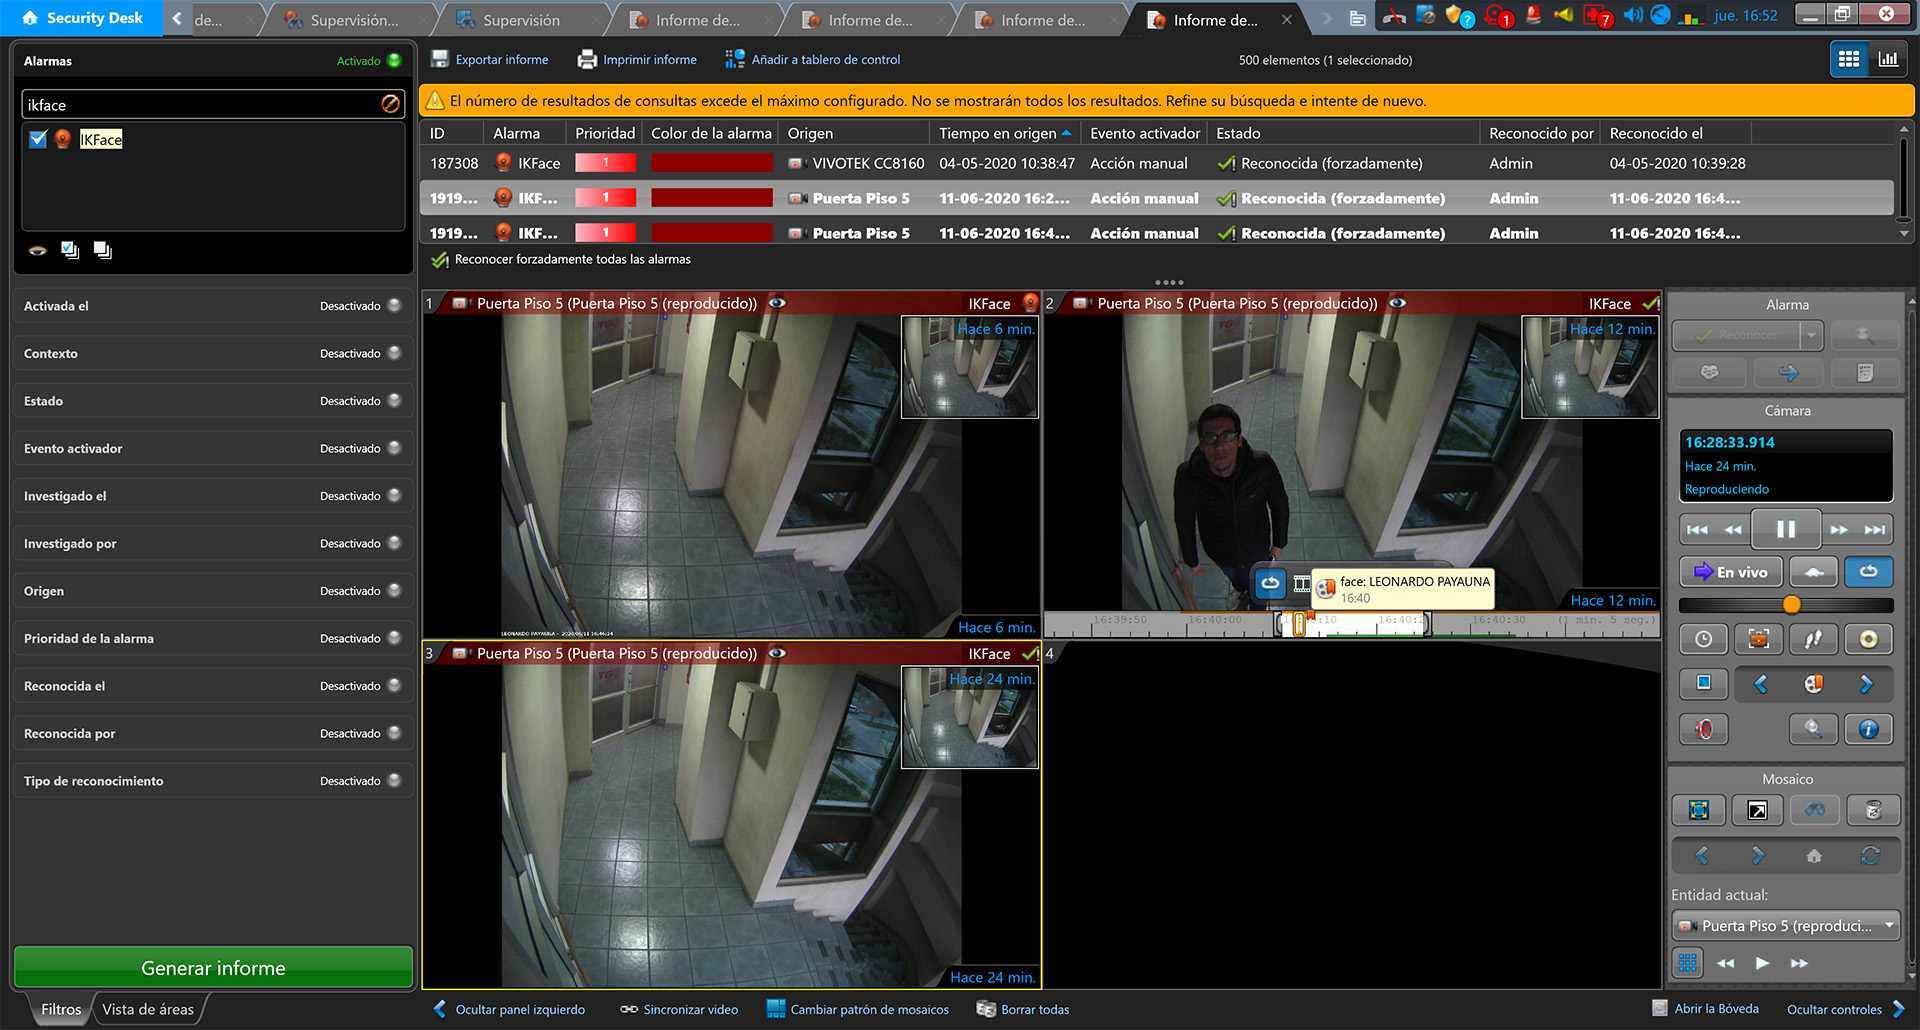Enable the Evento activador filter

394,448
